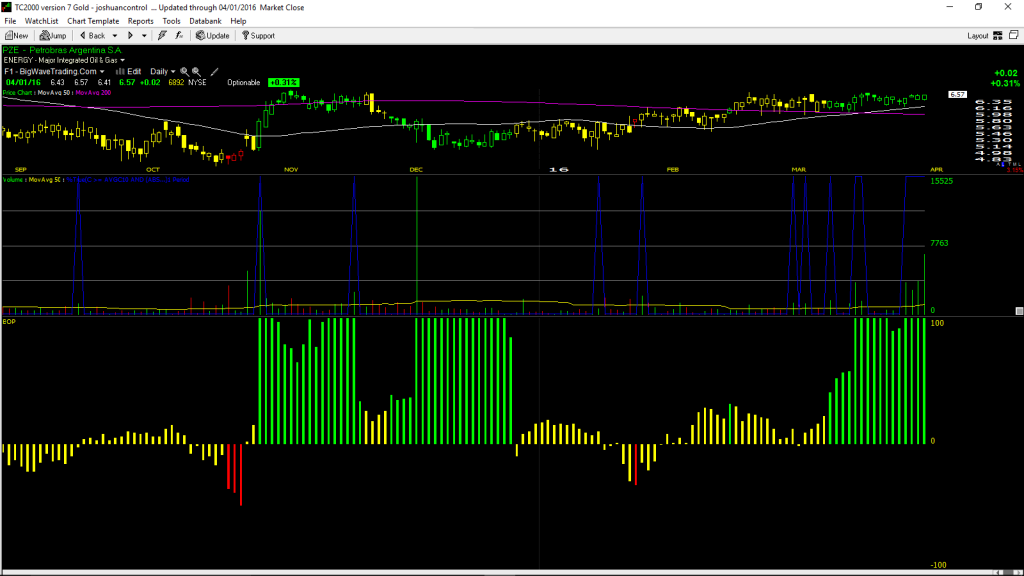This screenshot has height=576, width=1024.
Task: Toggle the small square in volume pane
Action: click(1019, 311)
